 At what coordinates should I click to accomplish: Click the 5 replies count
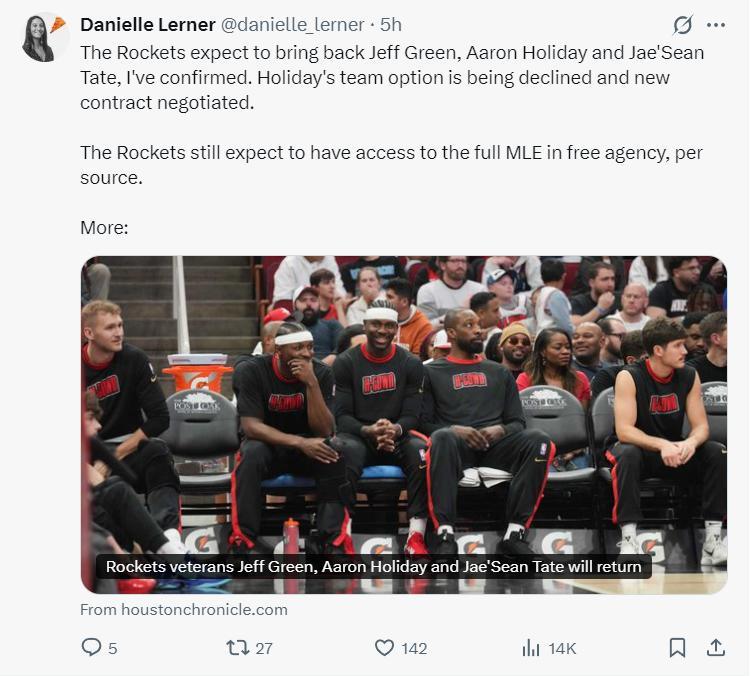113,649
